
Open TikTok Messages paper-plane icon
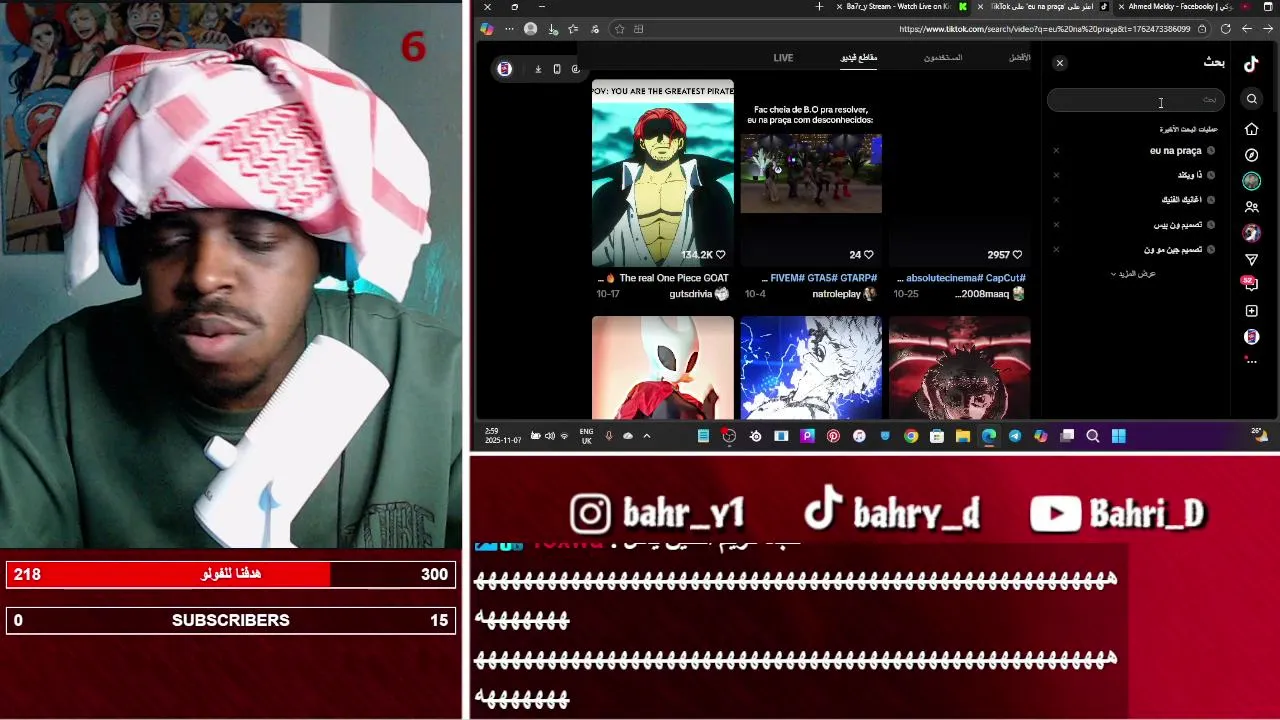[1251, 259]
